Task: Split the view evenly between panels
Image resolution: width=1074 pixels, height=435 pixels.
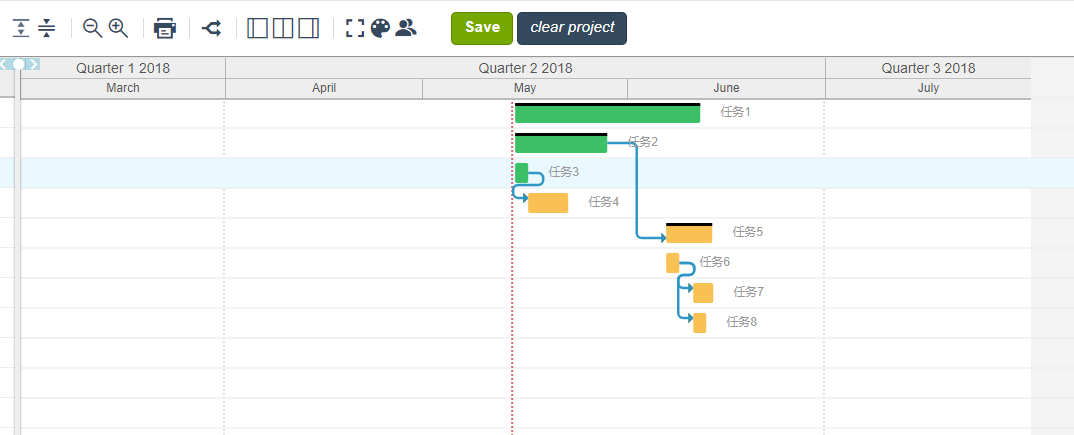Action: point(283,28)
